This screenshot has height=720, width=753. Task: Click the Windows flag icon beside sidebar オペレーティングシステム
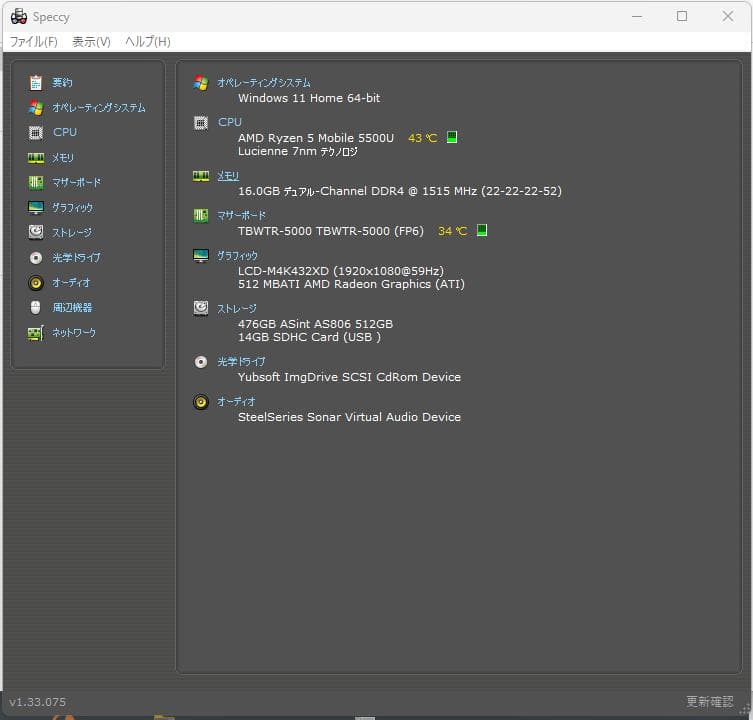[x=36, y=108]
